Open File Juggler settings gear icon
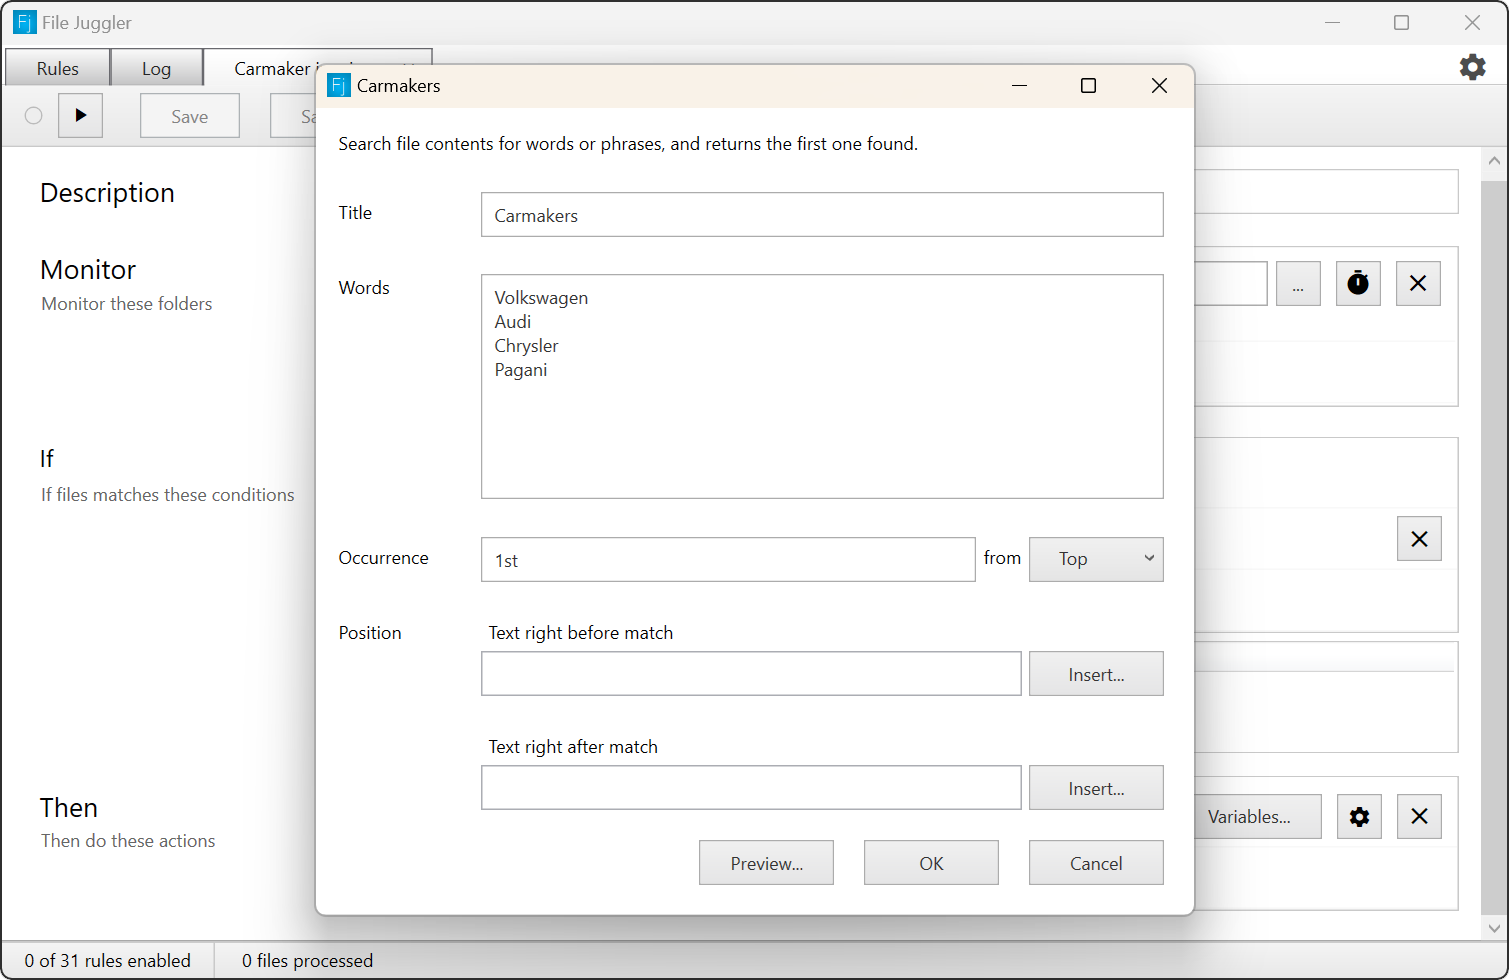 click(1472, 67)
